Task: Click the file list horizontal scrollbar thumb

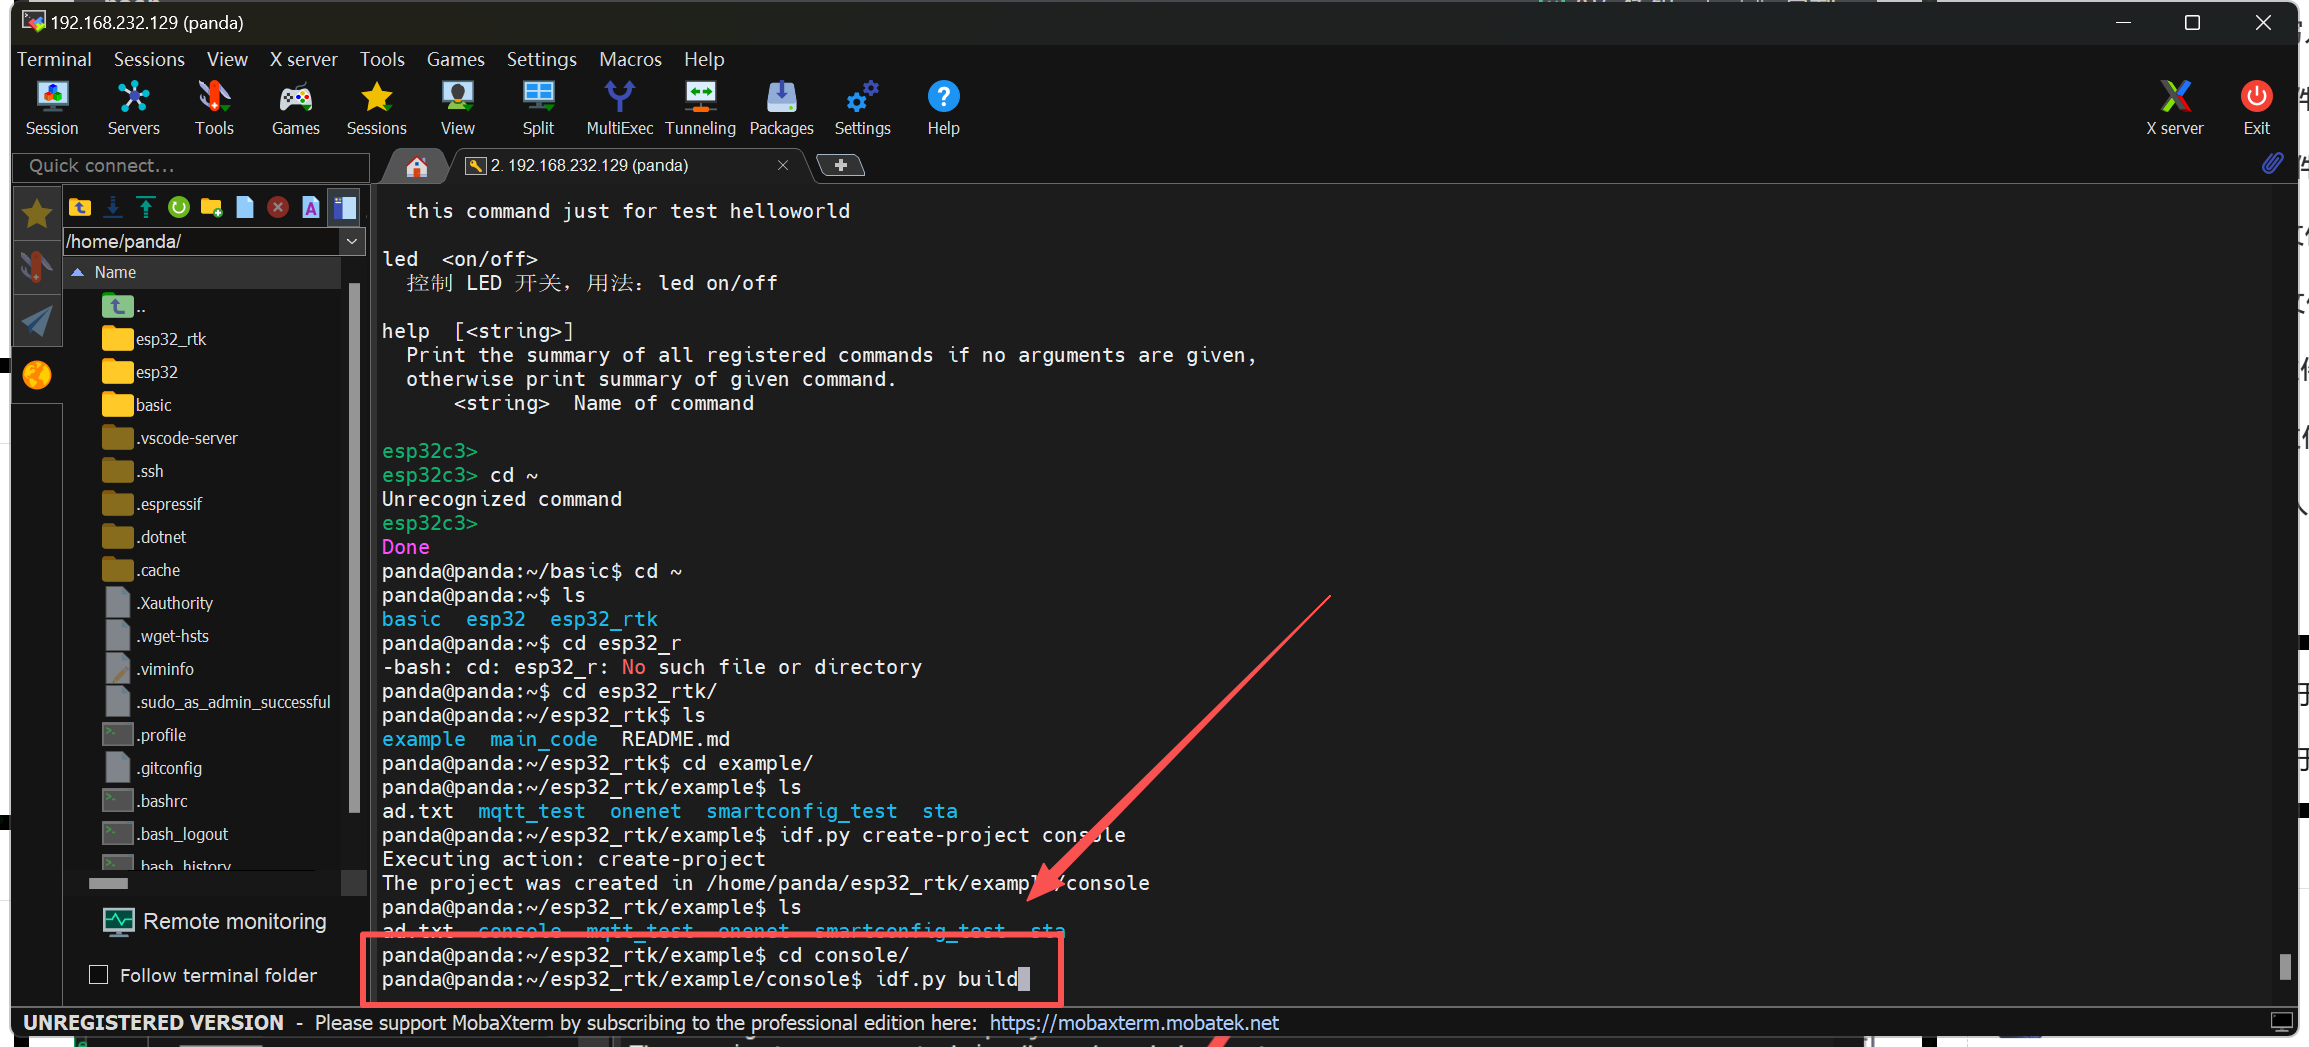Action: tap(108, 883)
